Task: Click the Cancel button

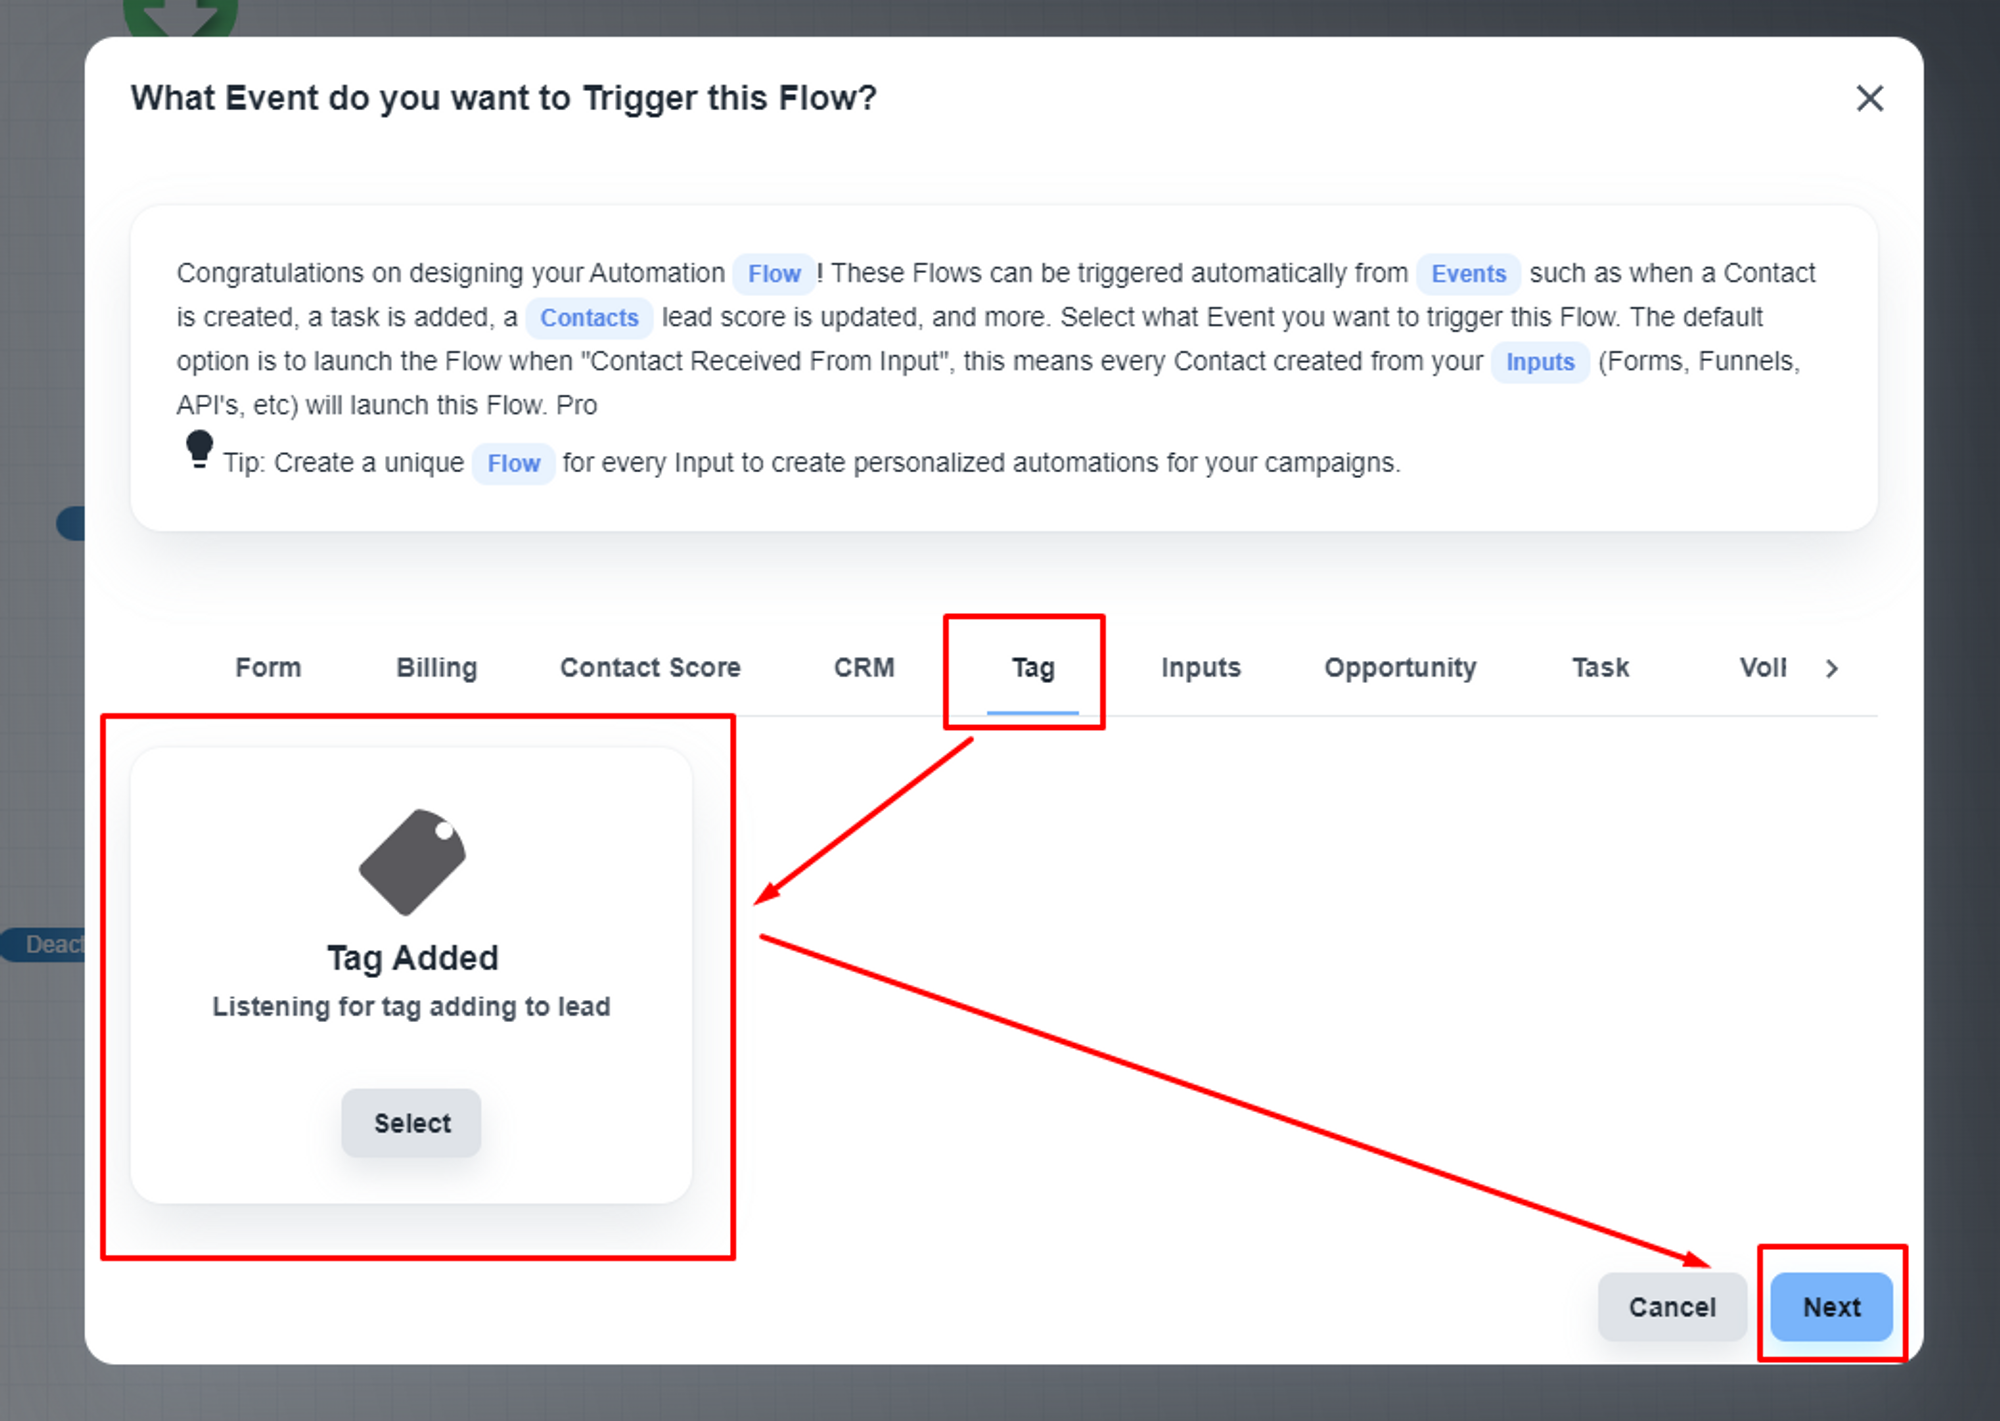Action: (x=1671, y=1306)
